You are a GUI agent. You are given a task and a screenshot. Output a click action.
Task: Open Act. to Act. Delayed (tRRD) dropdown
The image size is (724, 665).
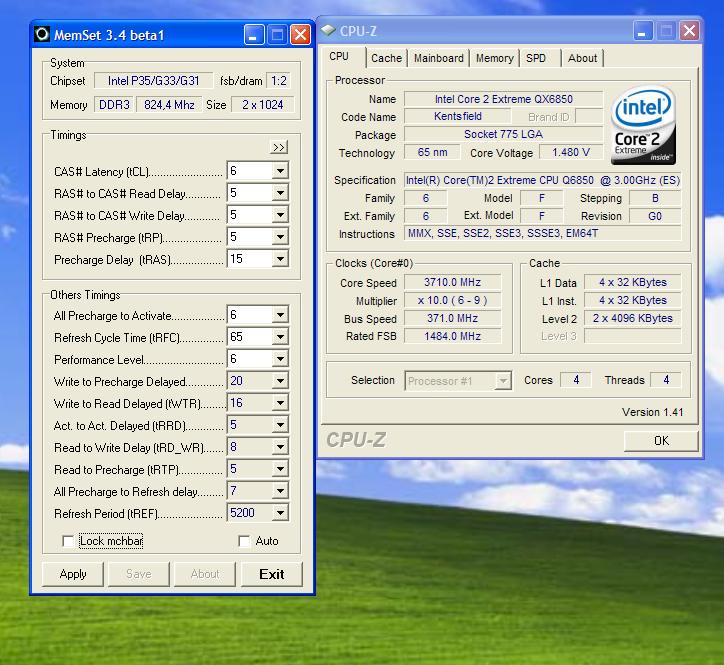point(280,425)
